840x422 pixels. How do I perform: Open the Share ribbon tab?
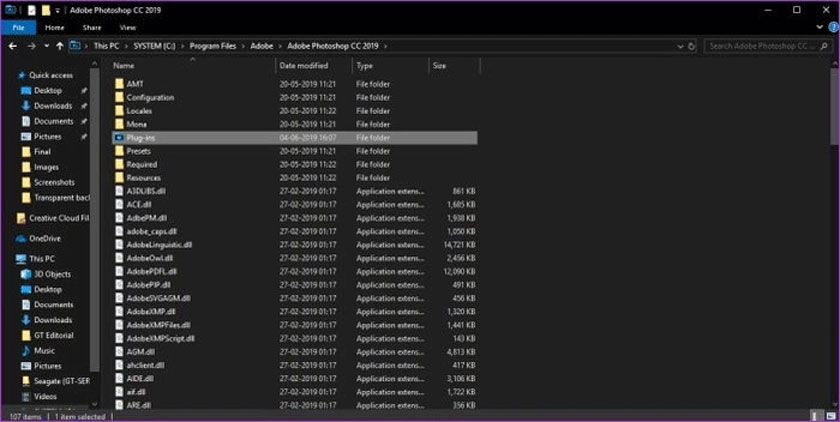click(x=91, y=28)
